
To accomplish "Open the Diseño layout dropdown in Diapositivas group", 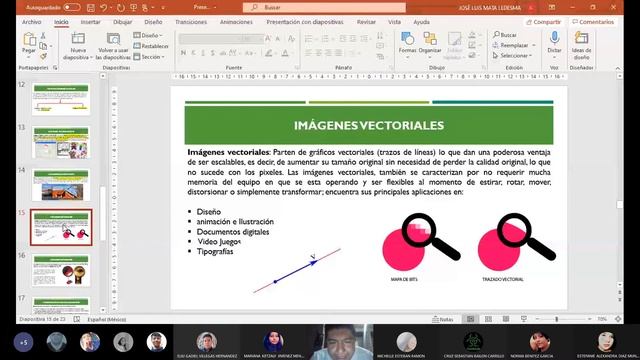I will click(x=148, y=36).
